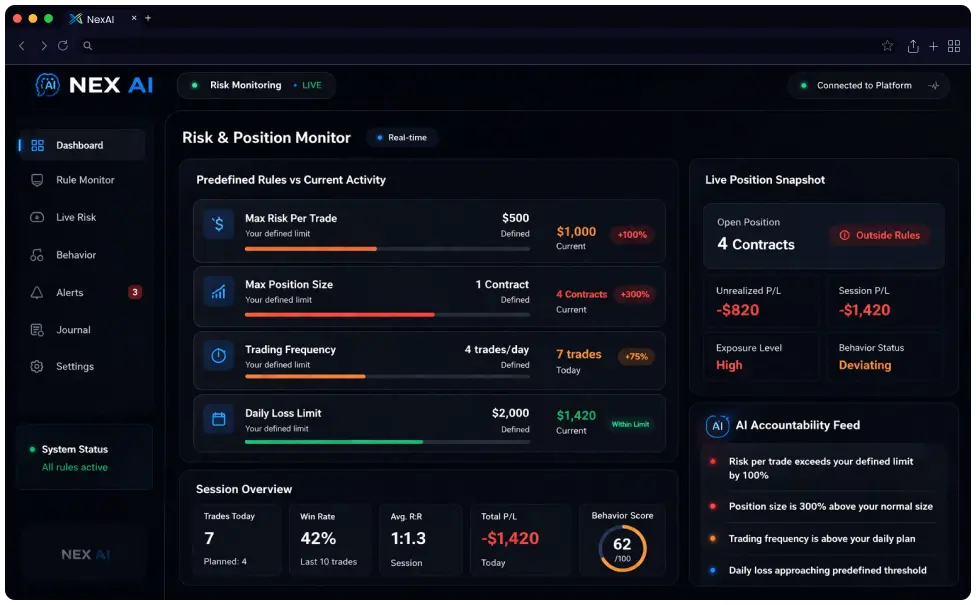
Task: Click the calendar icon for Daily Loss Limit
Action: click(x=218, y=419)
